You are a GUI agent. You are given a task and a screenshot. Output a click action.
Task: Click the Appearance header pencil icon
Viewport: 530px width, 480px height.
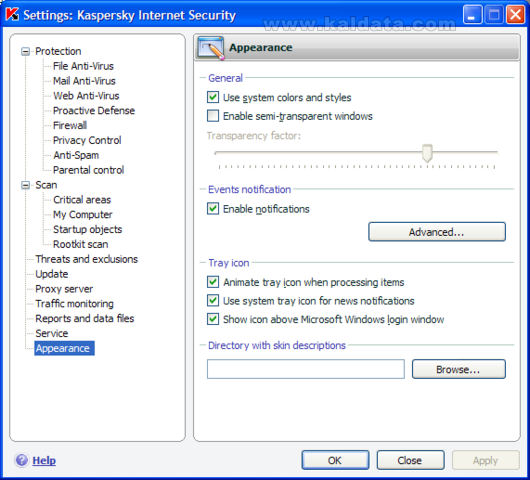[x=211, y=48]
